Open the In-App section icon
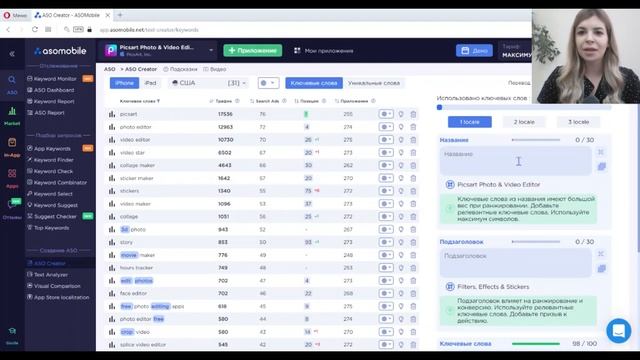640x360 pixels. [x=12, y=142]
